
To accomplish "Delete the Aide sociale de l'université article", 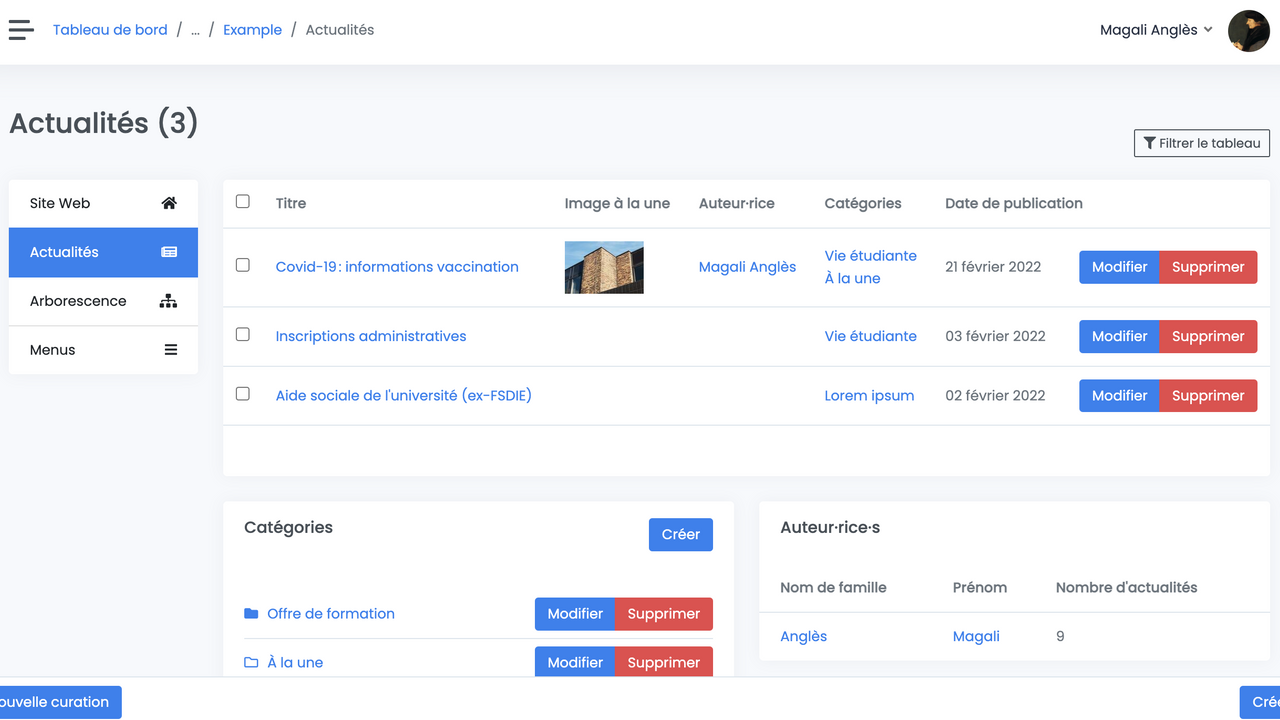I will 1208,395.
